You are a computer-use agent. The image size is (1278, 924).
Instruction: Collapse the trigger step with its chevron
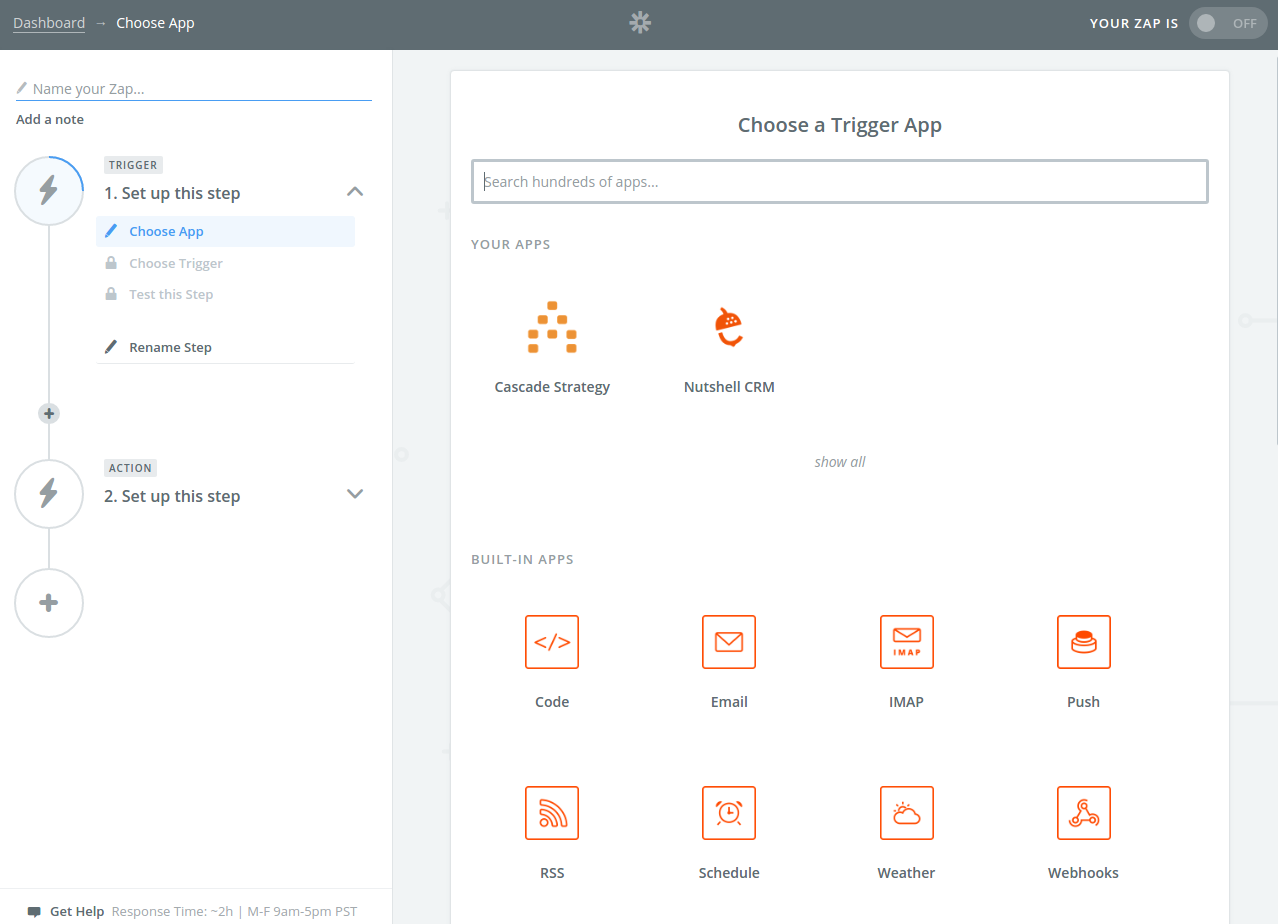(355, 191)
